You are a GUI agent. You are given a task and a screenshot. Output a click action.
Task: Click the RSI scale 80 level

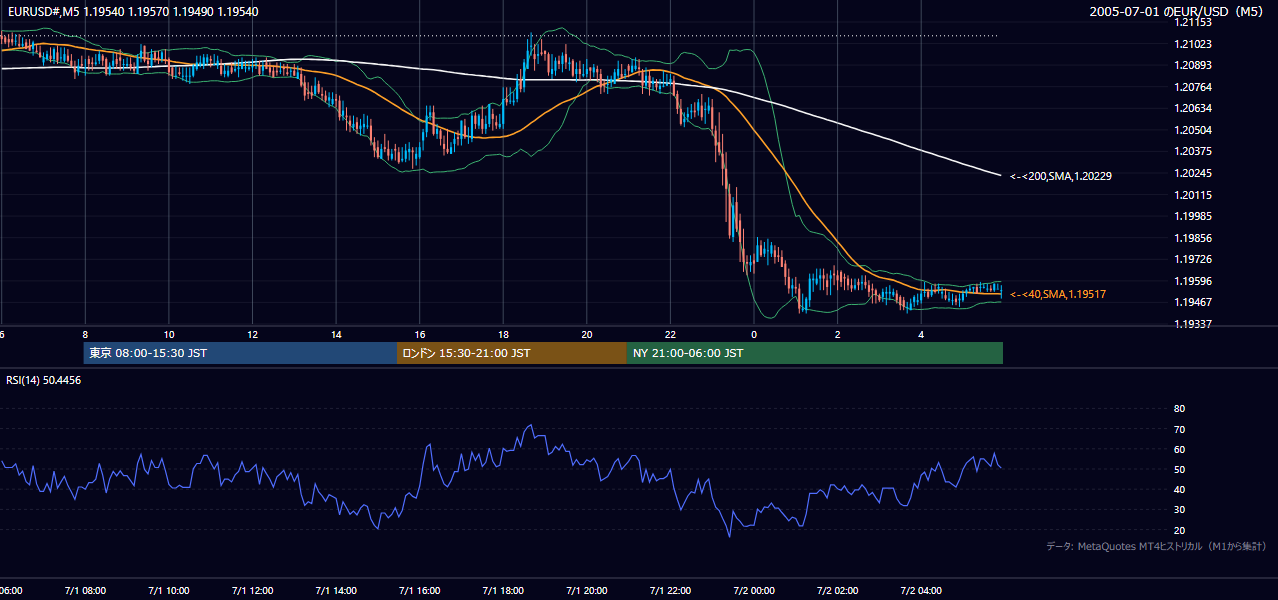(x=1180, y=409)
